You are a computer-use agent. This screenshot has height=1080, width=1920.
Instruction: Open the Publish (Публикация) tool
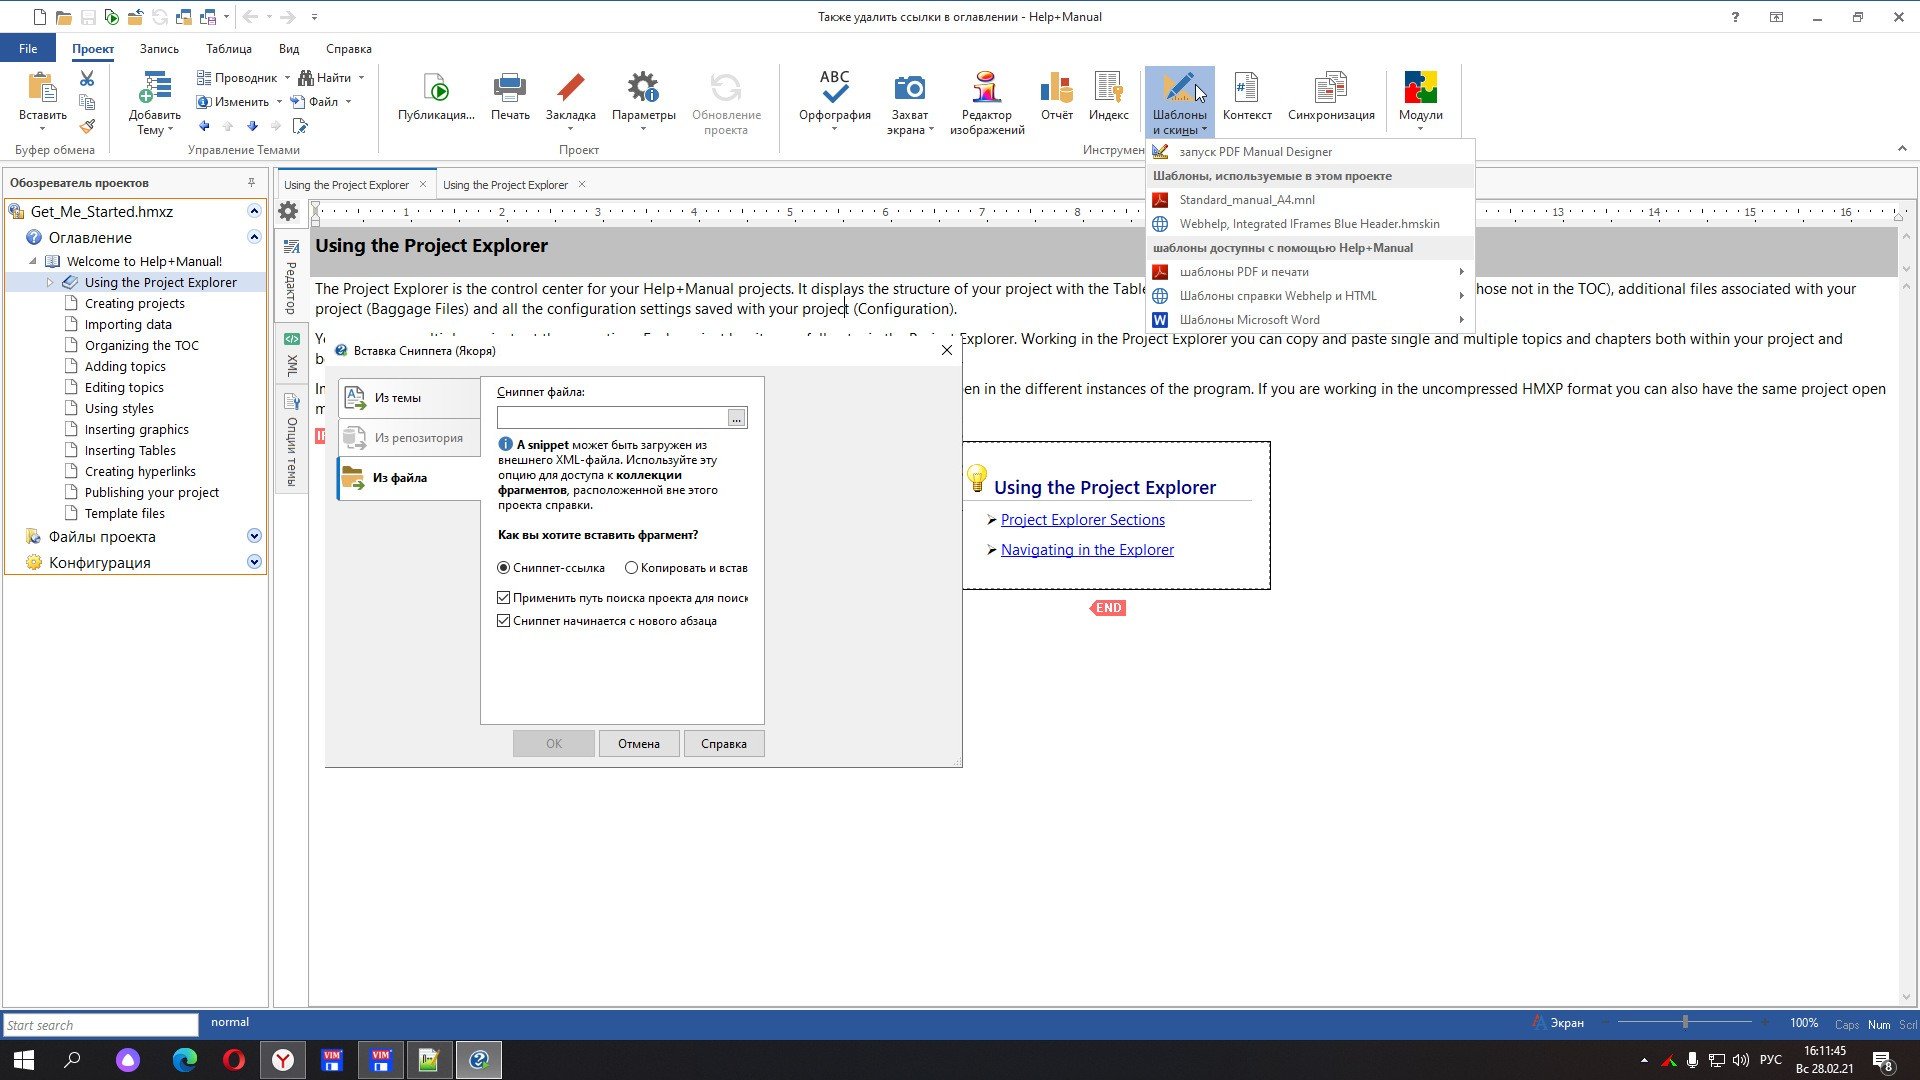pos(436,88)
